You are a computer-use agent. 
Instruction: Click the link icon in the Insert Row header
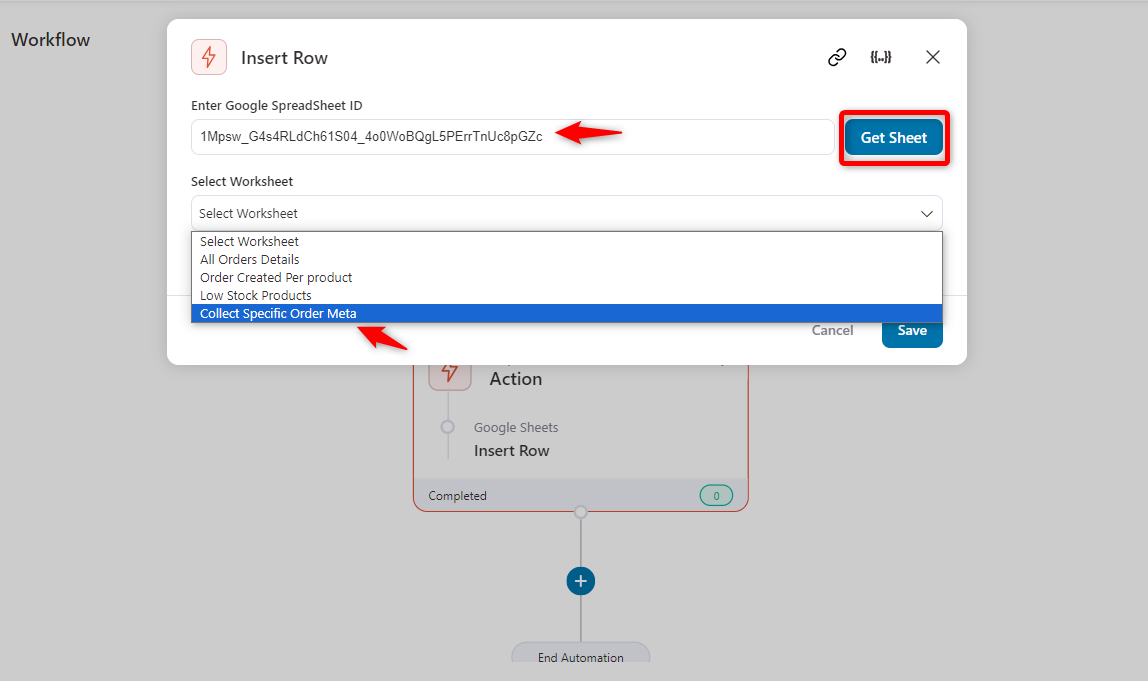point(837,57)
